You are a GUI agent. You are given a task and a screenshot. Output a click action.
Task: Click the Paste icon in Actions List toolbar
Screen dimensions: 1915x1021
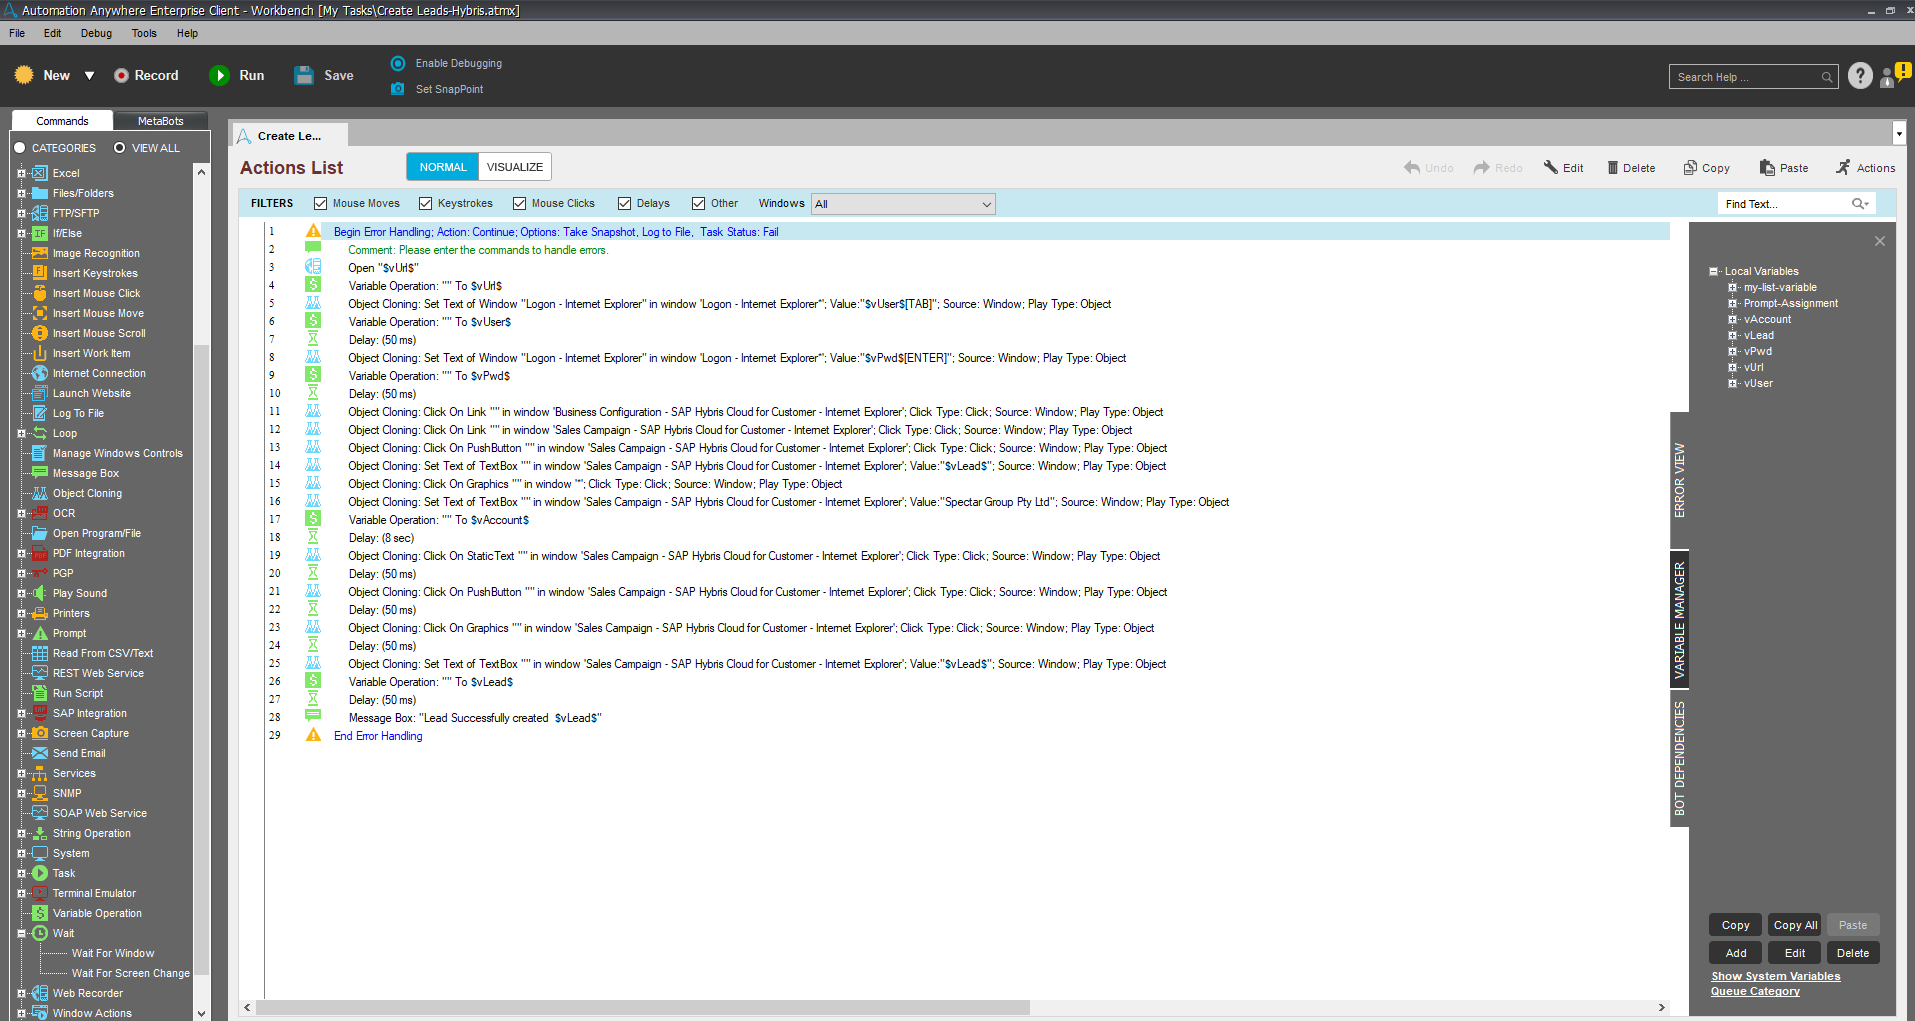[1767, 168]
